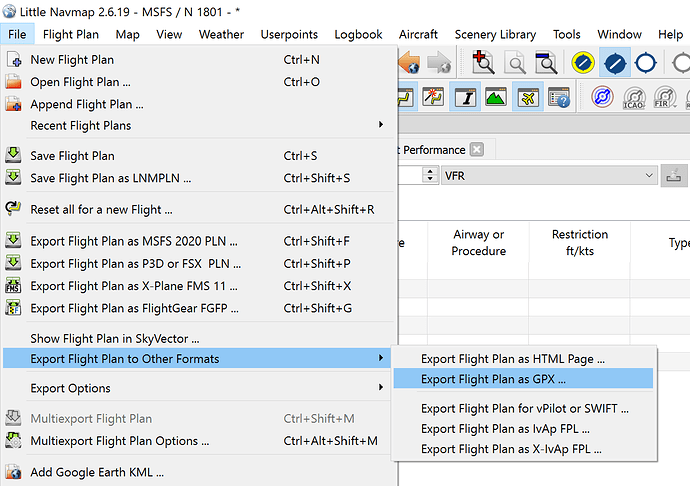Choose Export Flight Plan as HTML Page
This screenshot has height=486, width=690.
click(512, 358)
